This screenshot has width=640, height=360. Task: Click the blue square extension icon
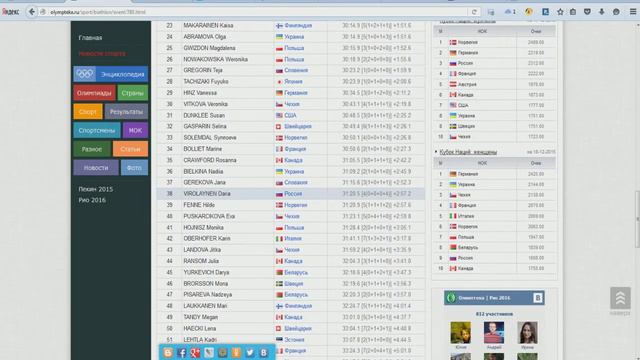pos(545,12)
